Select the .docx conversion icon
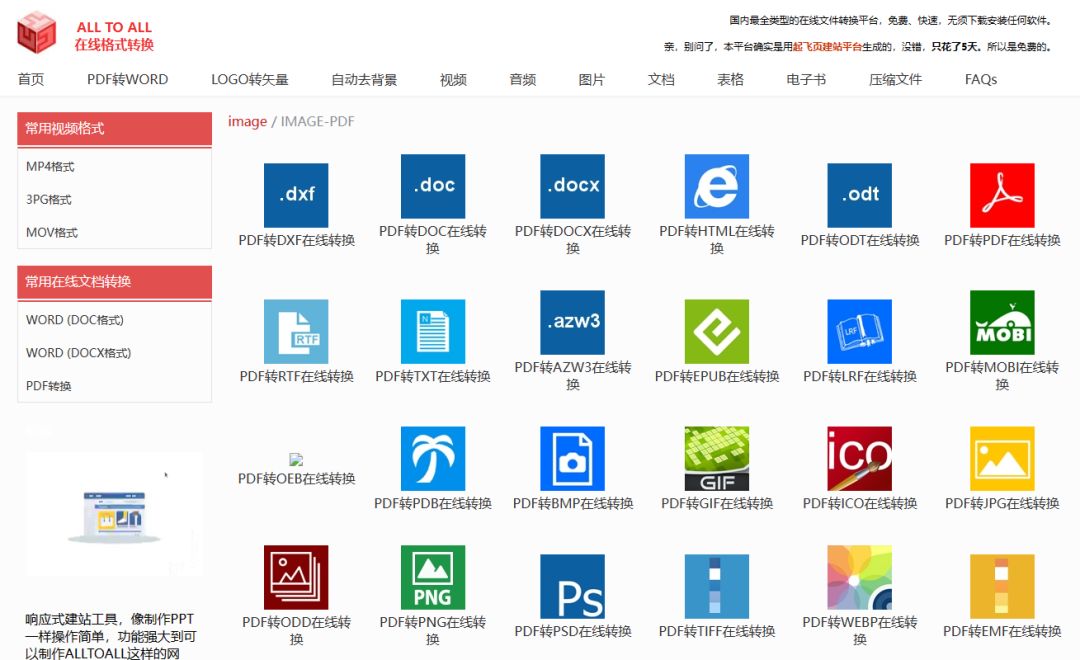 572,186
